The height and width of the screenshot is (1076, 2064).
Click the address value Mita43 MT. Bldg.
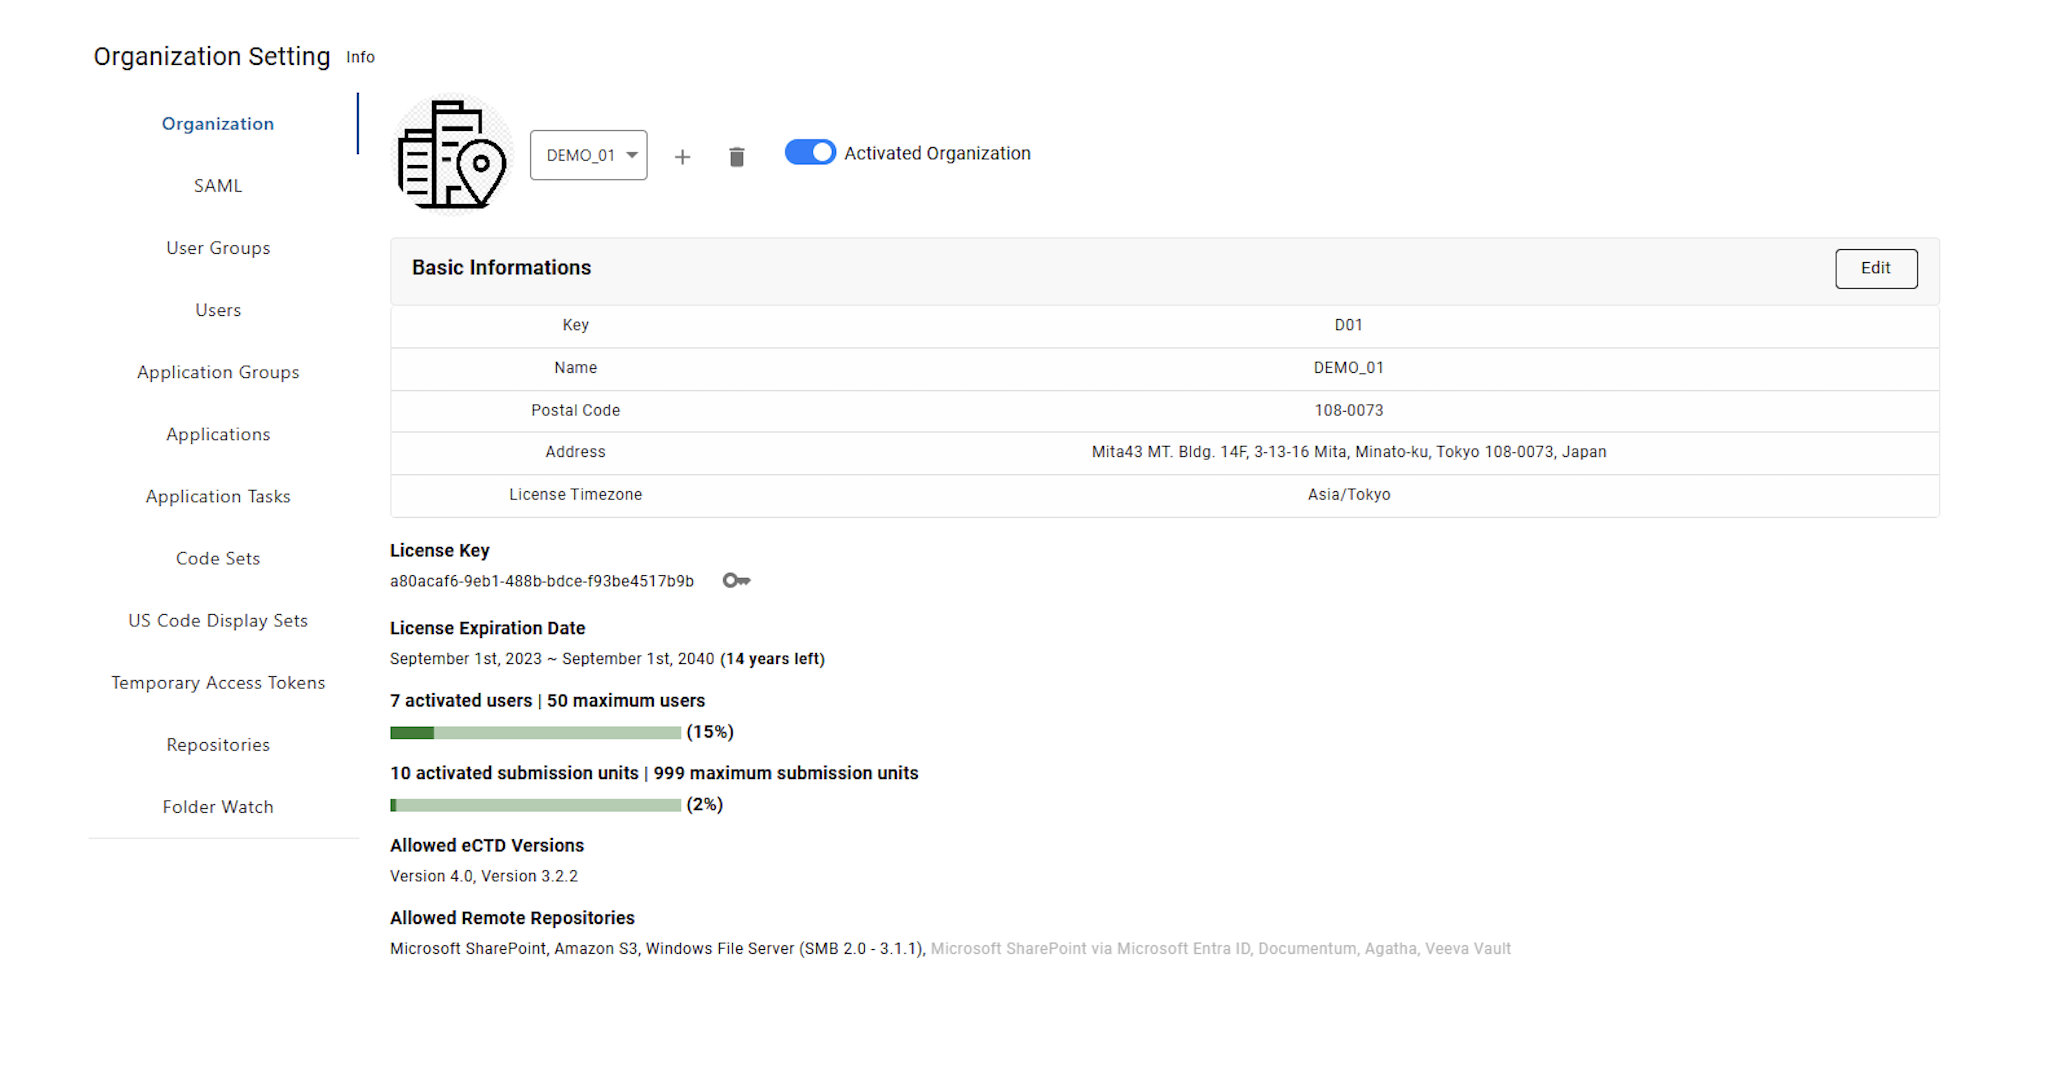tap(1348, 452)
